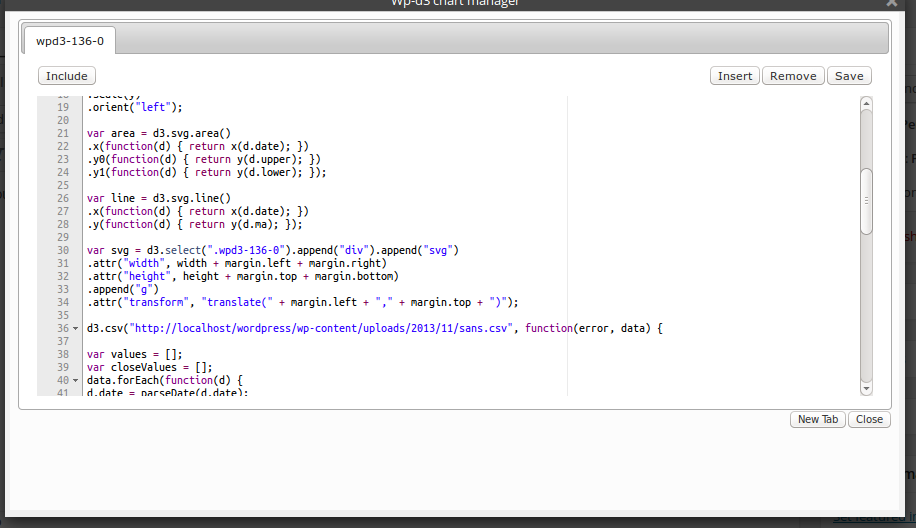This screenshot has width=916, height=528.
Task: Switch to the wpd3-136-0 tab
Action: pyautogui.click(x=70, y=41)
